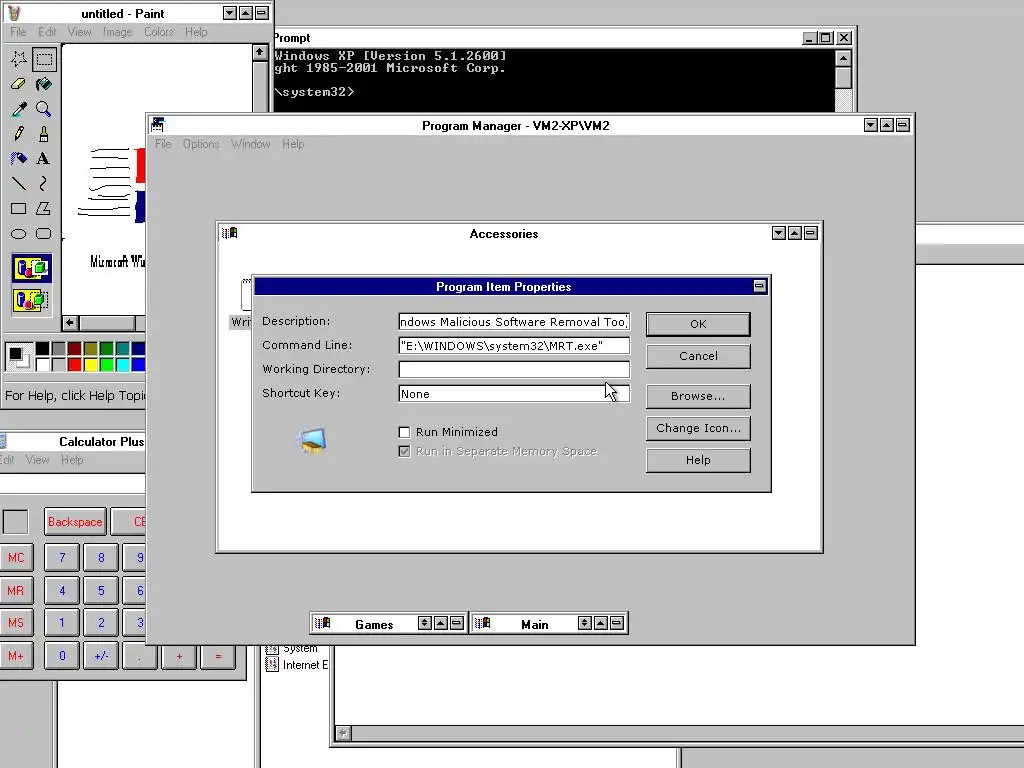Select the Rectangle shape tool in Paint
This screenshot has width=1024, height=768.
coord(18,208)
